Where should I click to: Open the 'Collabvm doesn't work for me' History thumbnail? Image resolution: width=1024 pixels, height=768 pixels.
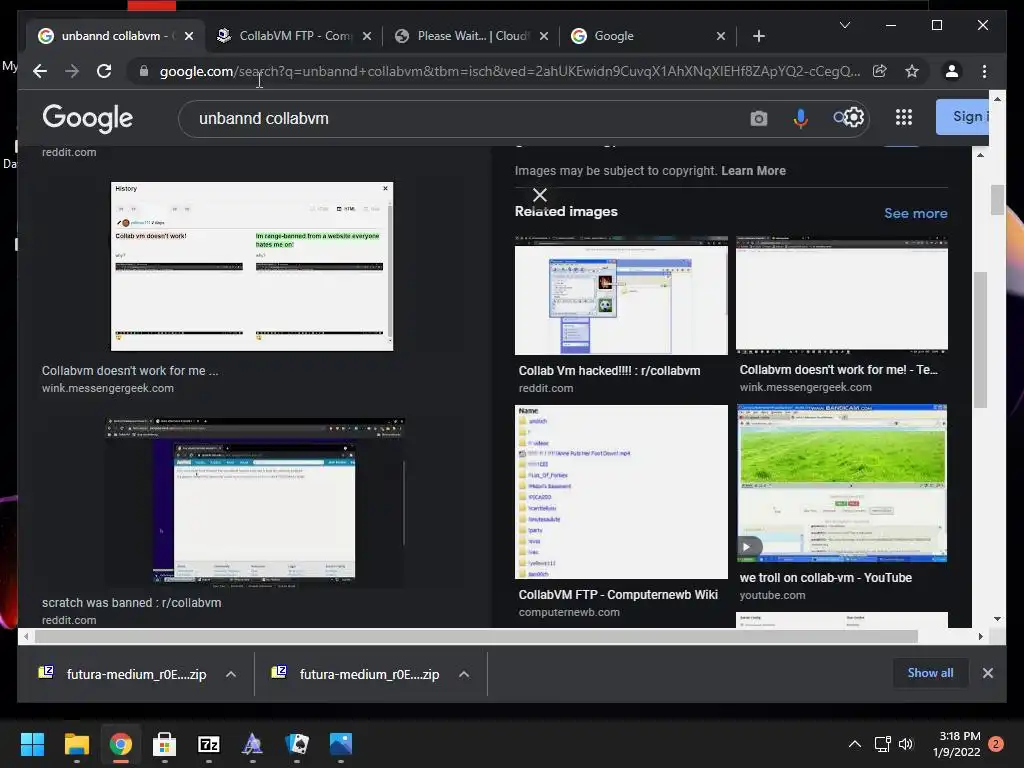point(252,266)
